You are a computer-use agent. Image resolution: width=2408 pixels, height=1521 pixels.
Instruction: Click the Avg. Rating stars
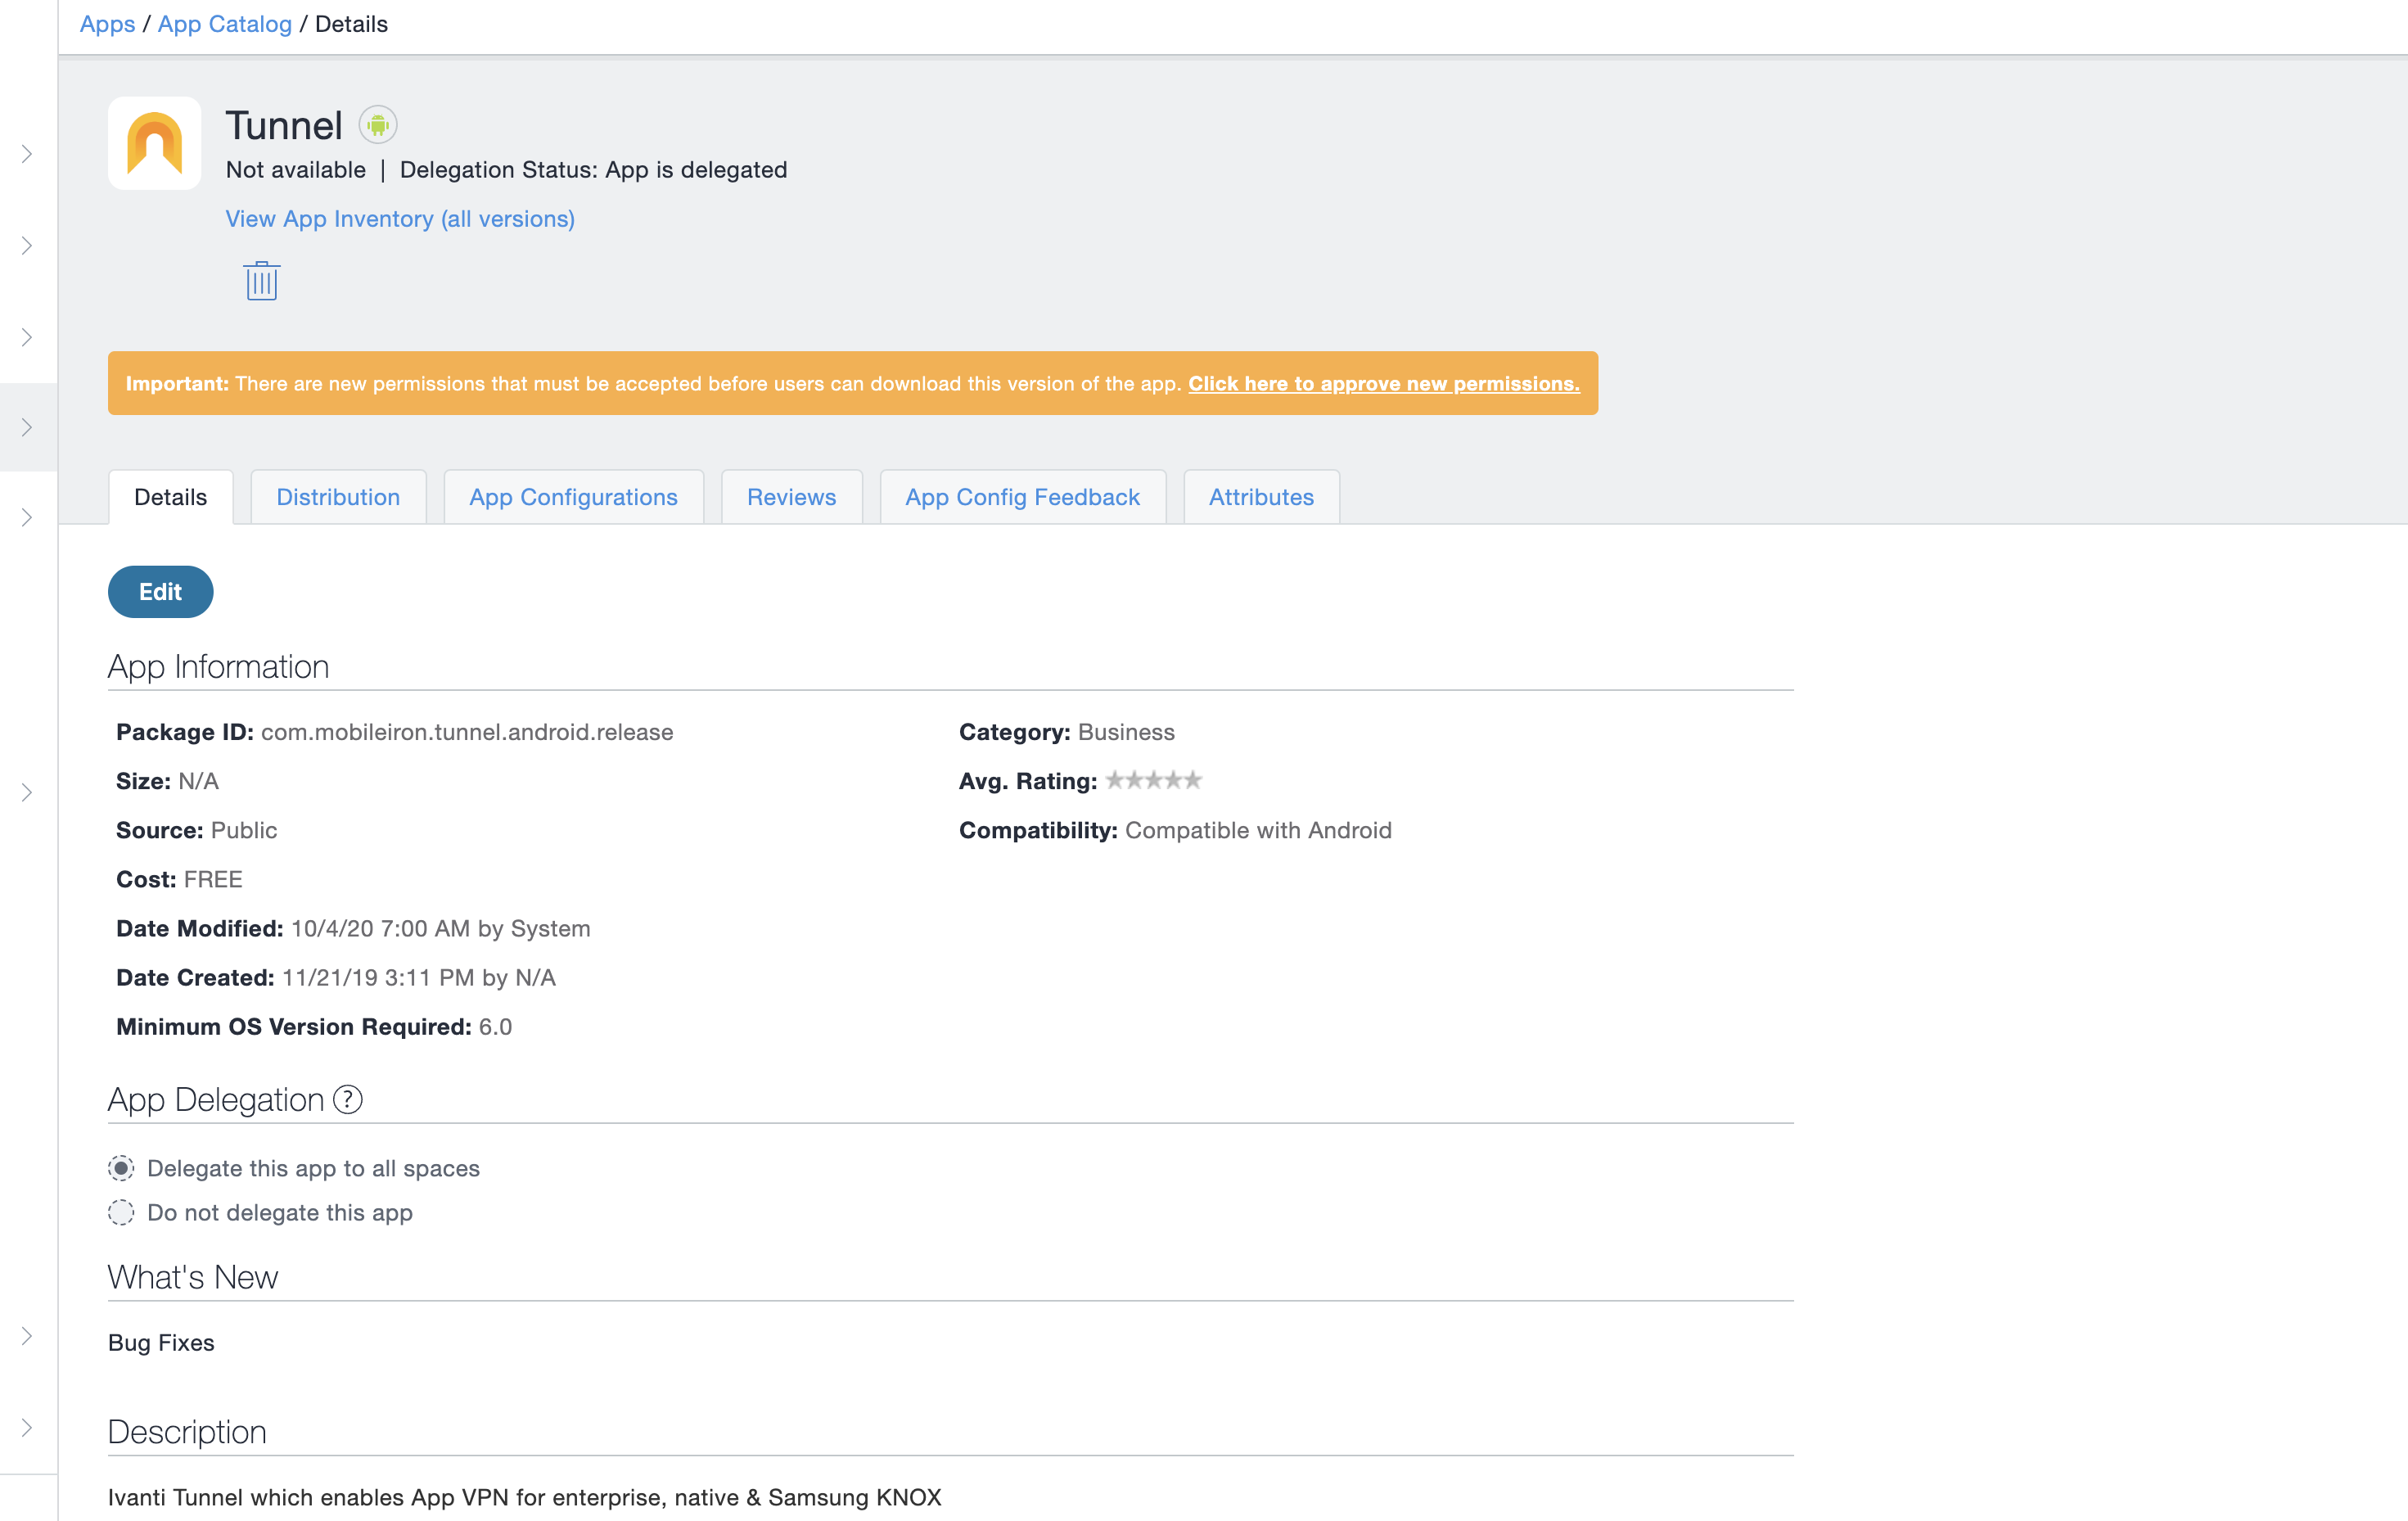[1153, 780]
